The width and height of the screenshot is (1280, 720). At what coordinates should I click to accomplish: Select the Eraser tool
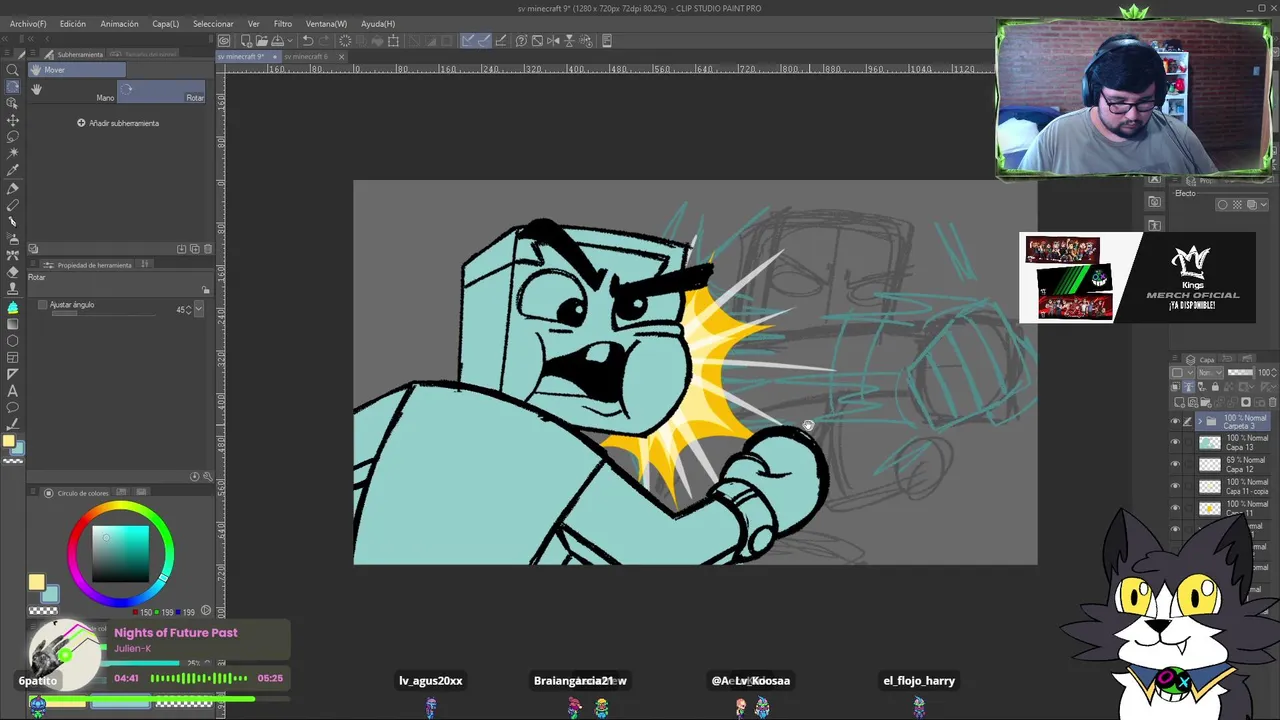pos(13,272)
